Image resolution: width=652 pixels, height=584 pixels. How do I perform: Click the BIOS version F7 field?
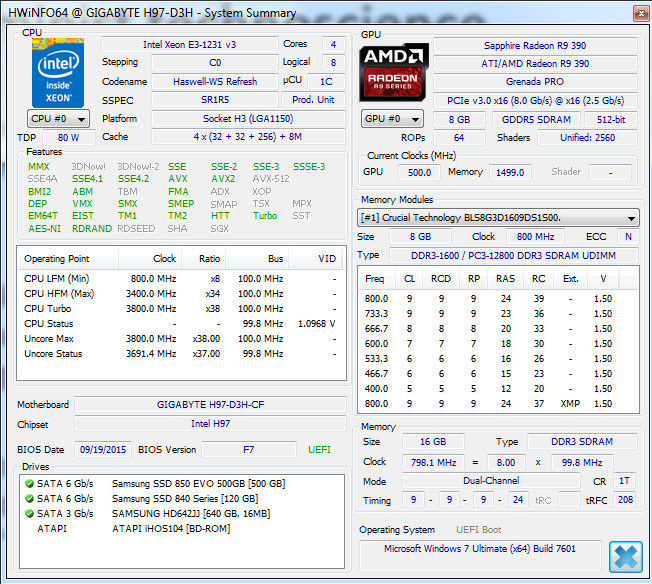coord(249,450)
